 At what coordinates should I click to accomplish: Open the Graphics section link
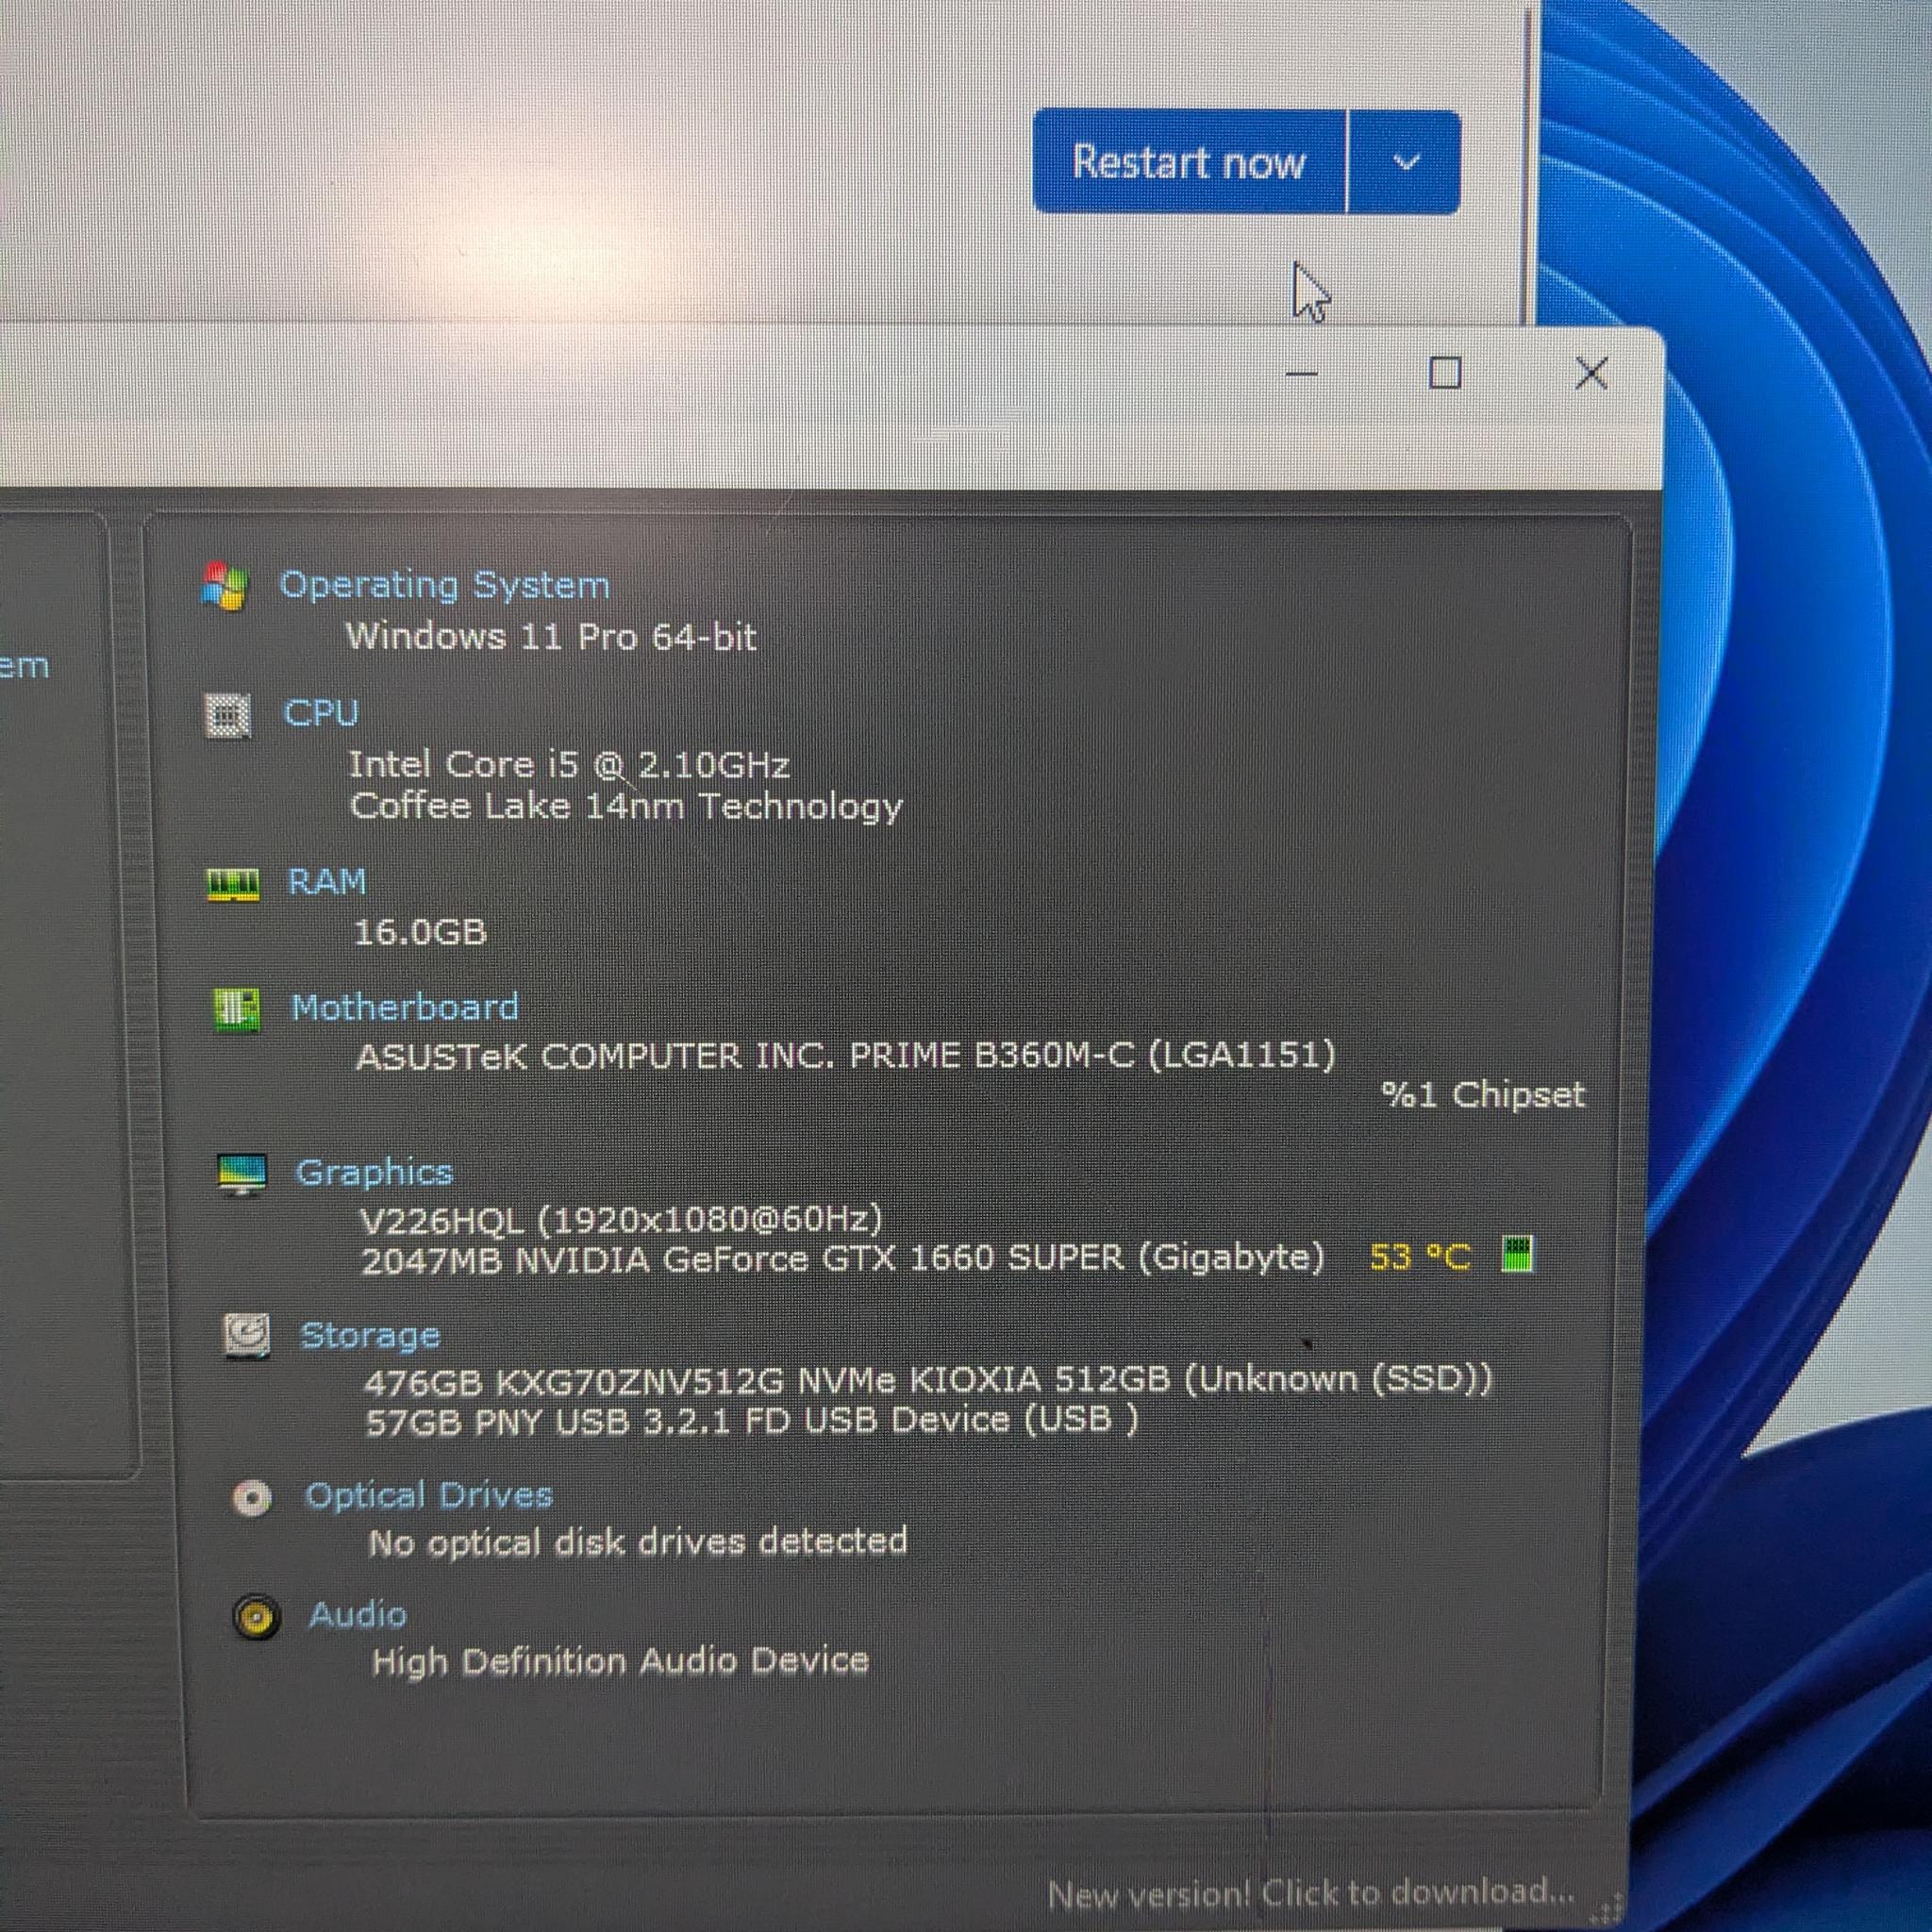point(375,1173)
